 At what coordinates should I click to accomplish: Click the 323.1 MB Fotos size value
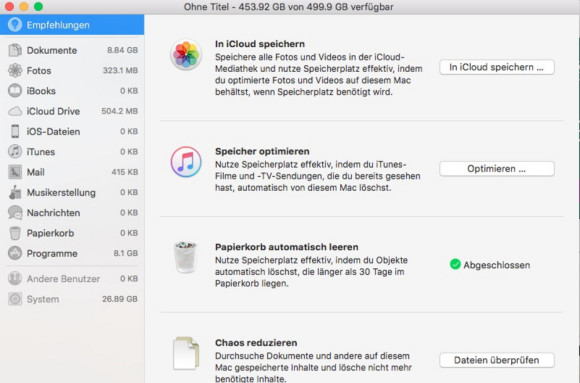(120, 70)
